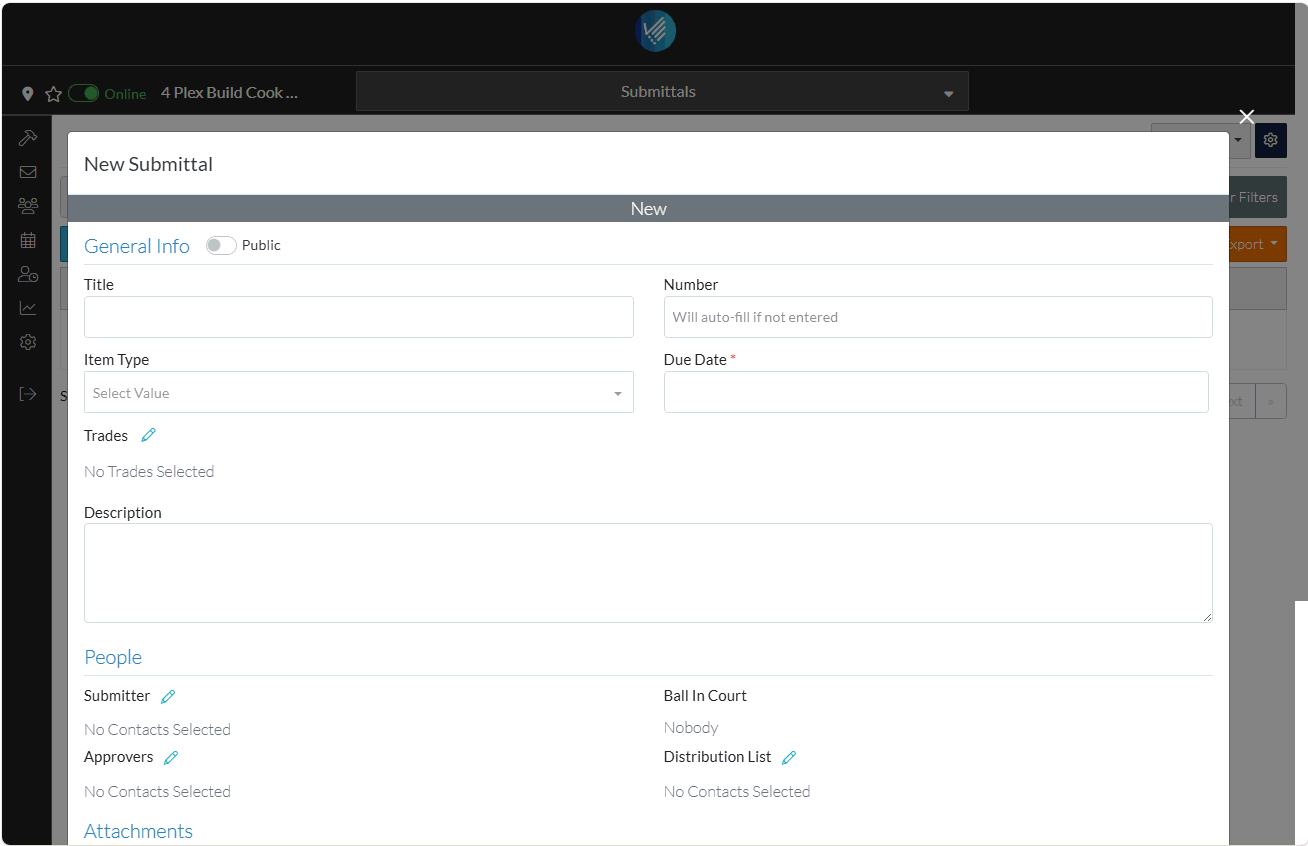Screen dimensions: 1308x846
Task: Close the New Submittal dialog
Action: click(x=1246, y=117)
